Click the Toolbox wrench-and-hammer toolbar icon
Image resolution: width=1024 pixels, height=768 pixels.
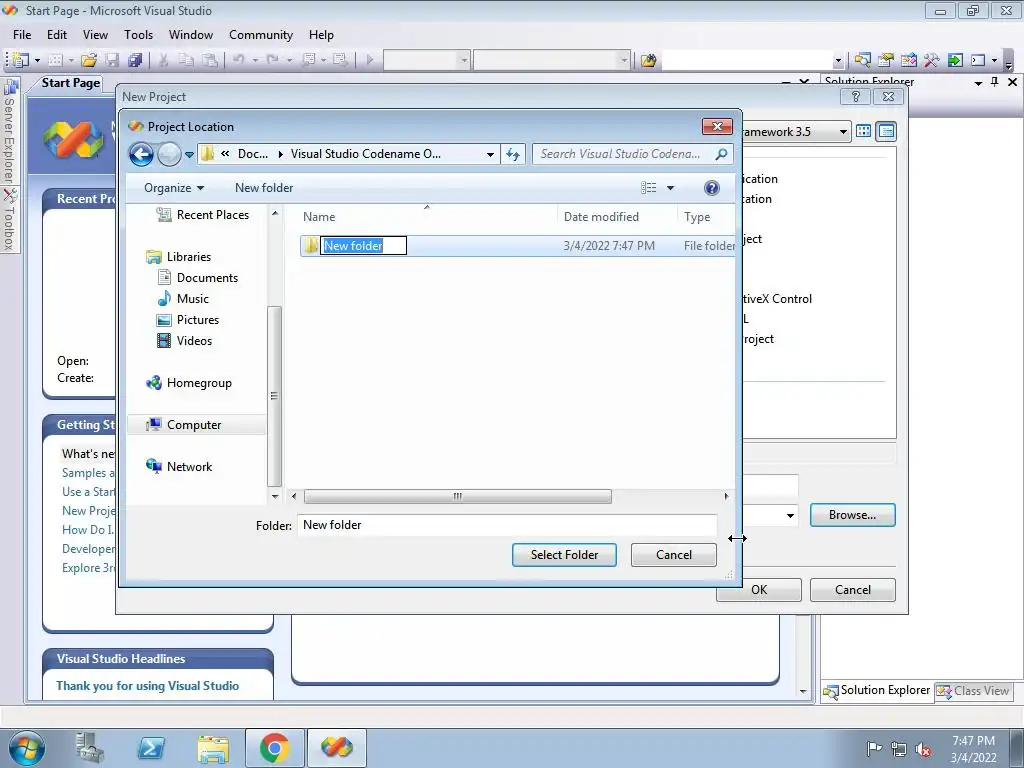pyautogui.click(x=931, y=60)
